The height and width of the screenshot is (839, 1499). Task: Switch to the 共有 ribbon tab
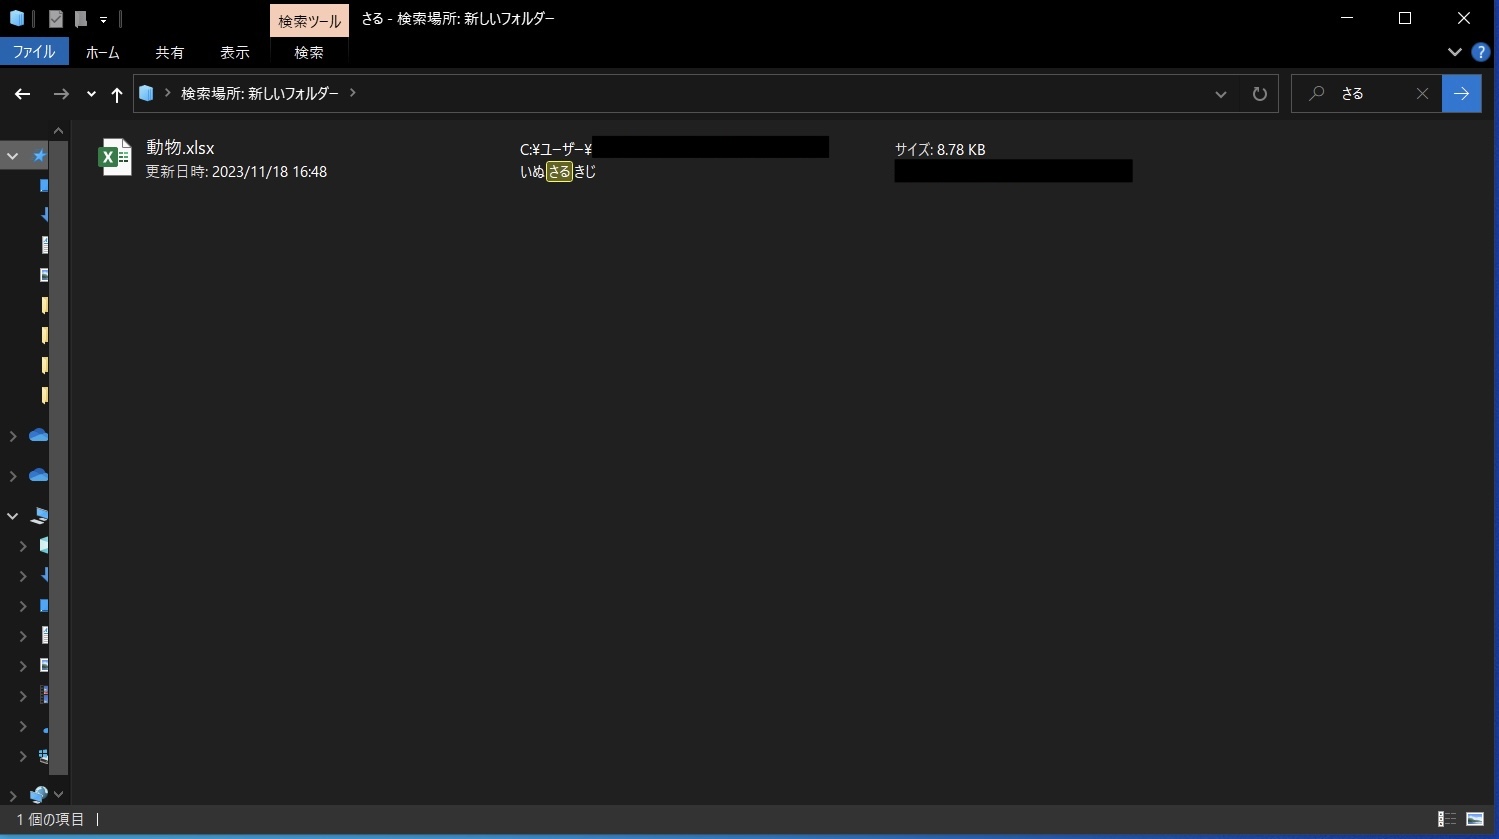click(169, 52)
